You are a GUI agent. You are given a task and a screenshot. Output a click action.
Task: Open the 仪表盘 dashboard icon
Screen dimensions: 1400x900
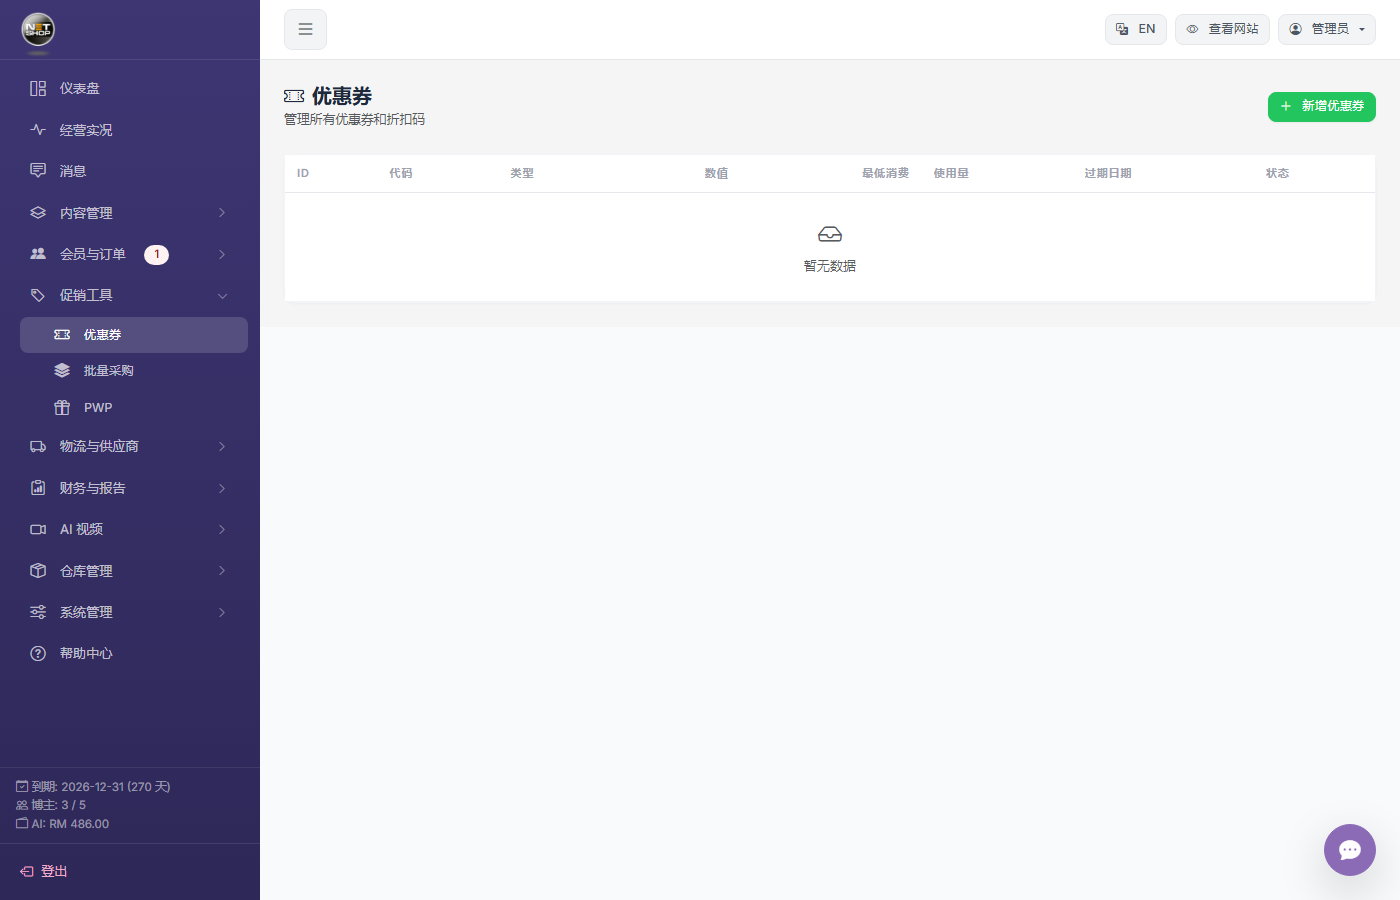click(38, 88)
